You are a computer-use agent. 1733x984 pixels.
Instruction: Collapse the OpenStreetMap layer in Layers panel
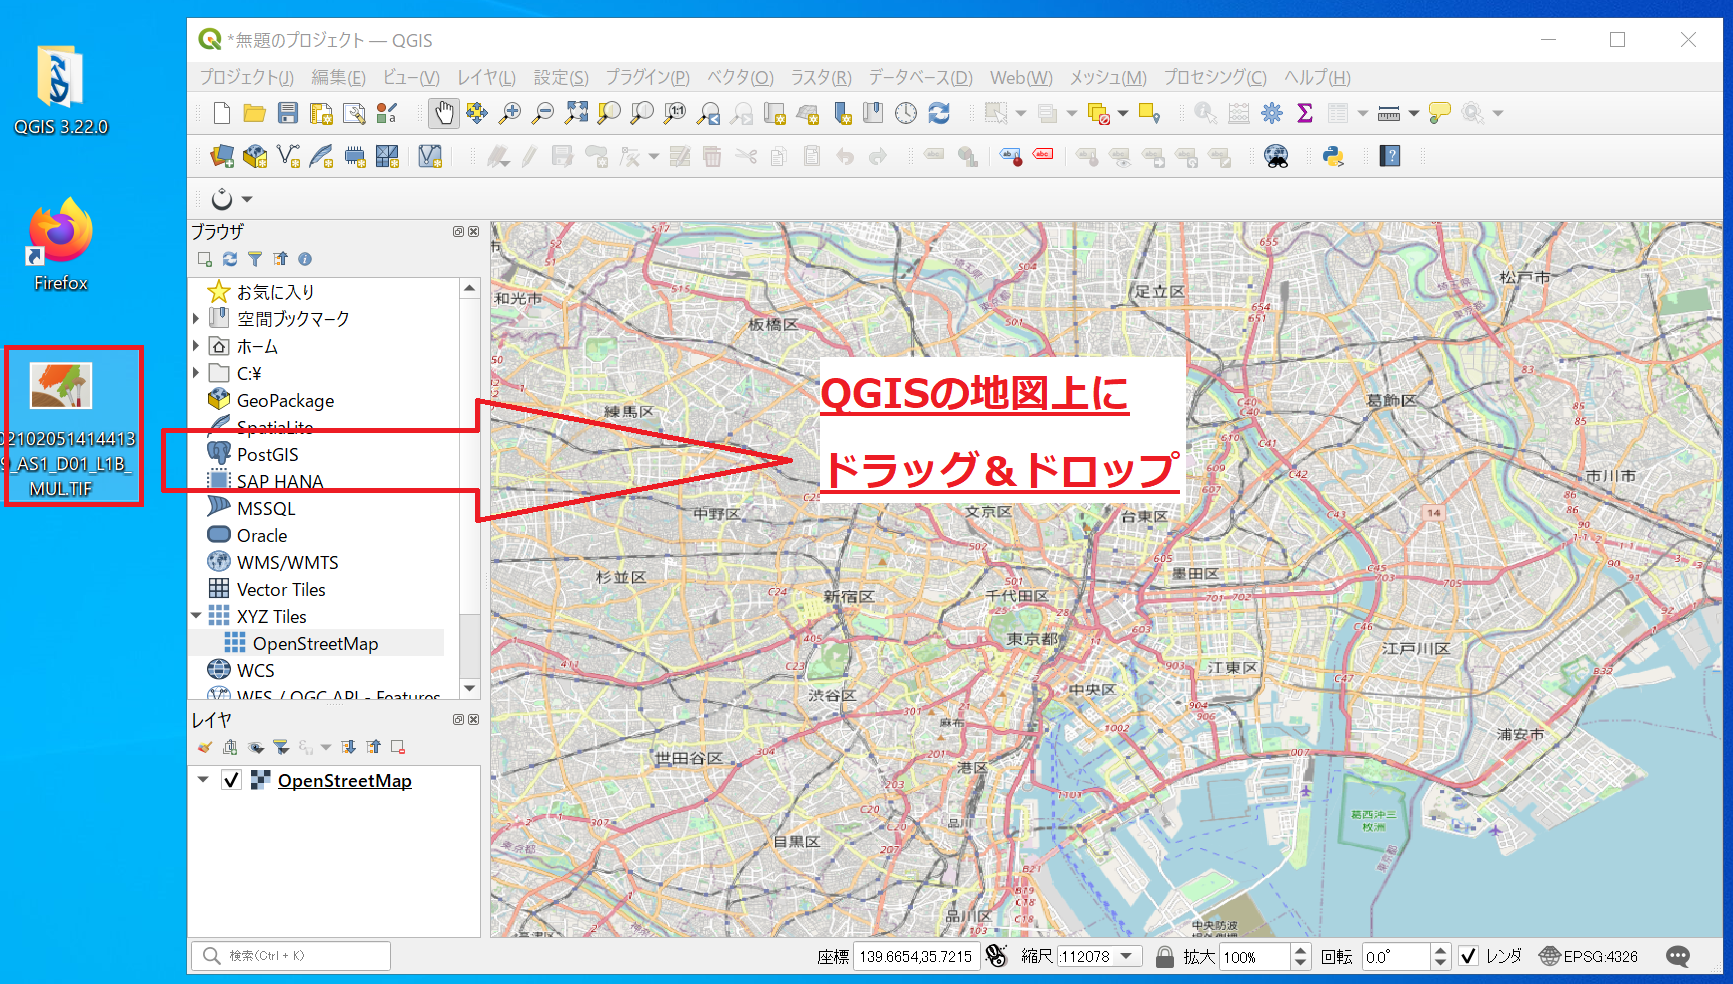[x=203, y=780]
